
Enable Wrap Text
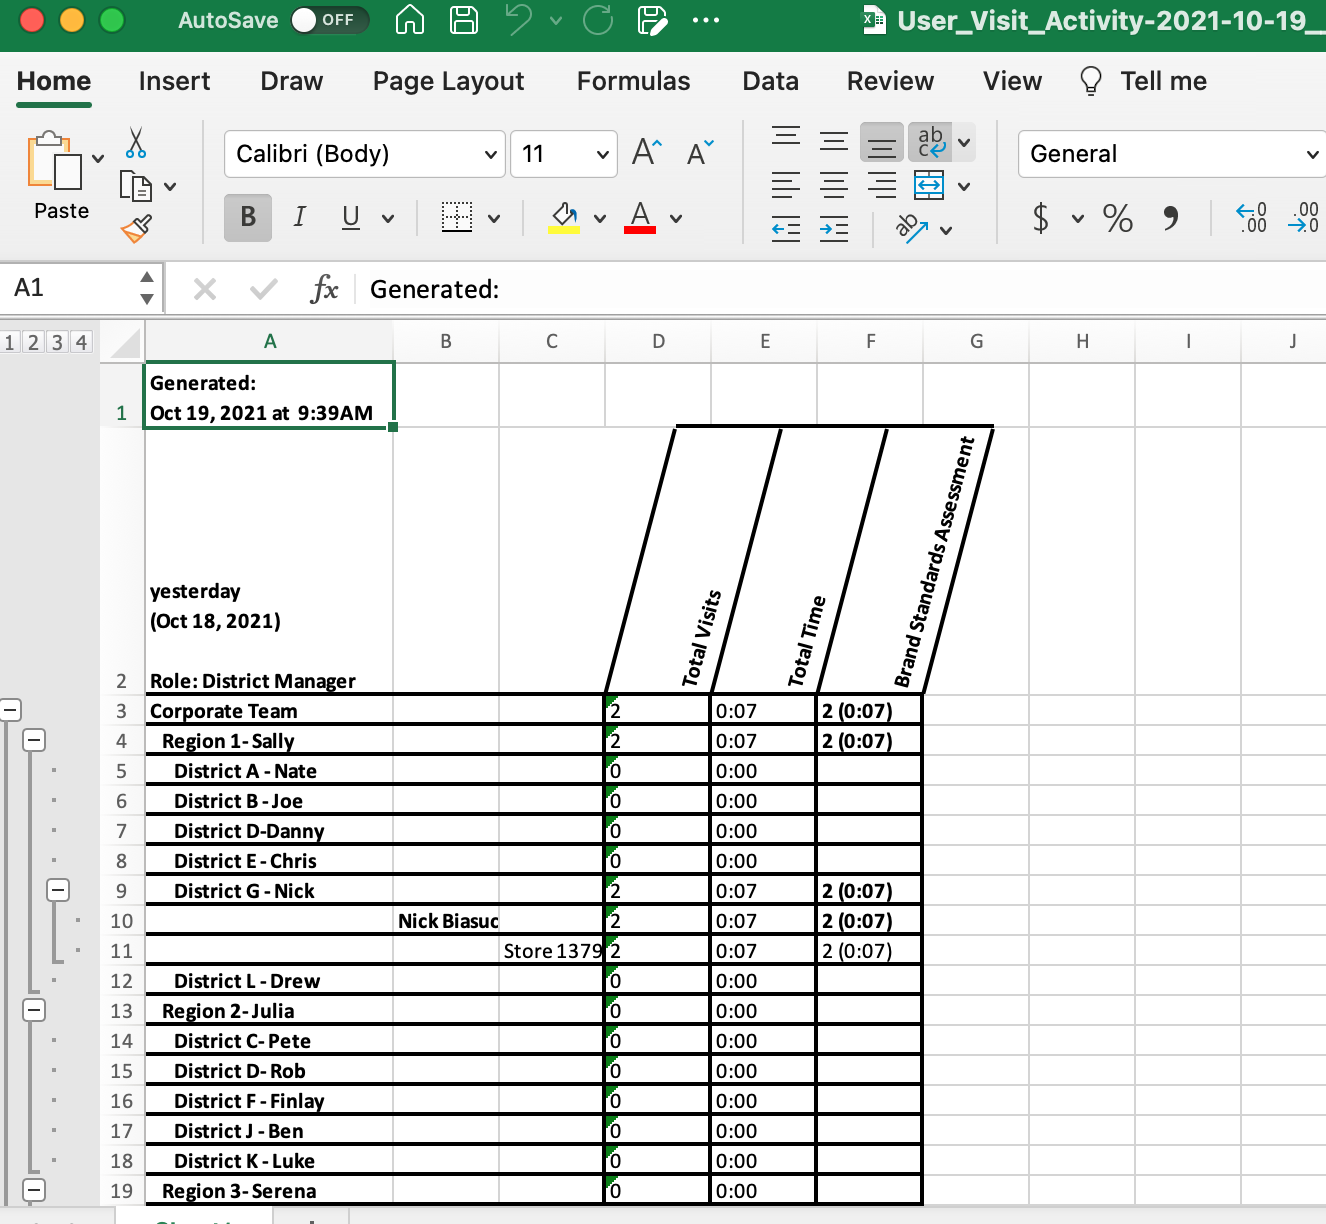(932, 142)
